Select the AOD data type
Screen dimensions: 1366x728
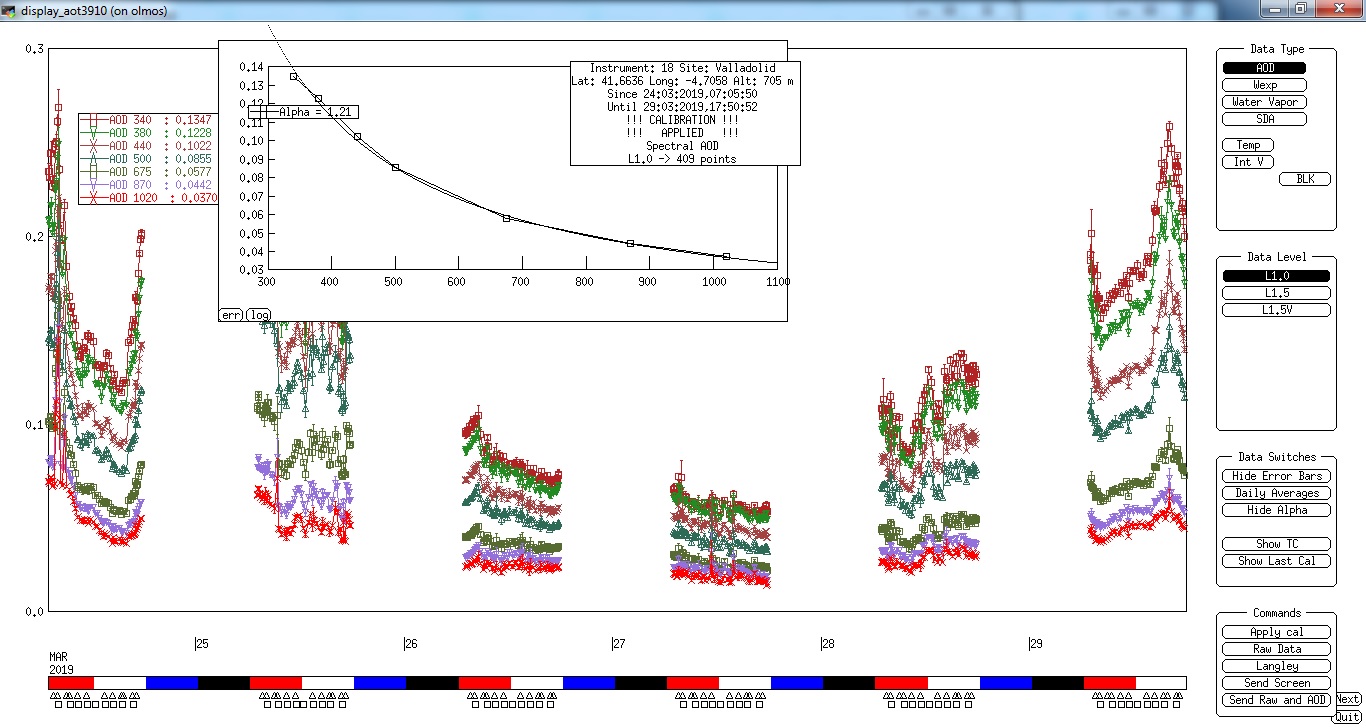tap(1264, 68)
